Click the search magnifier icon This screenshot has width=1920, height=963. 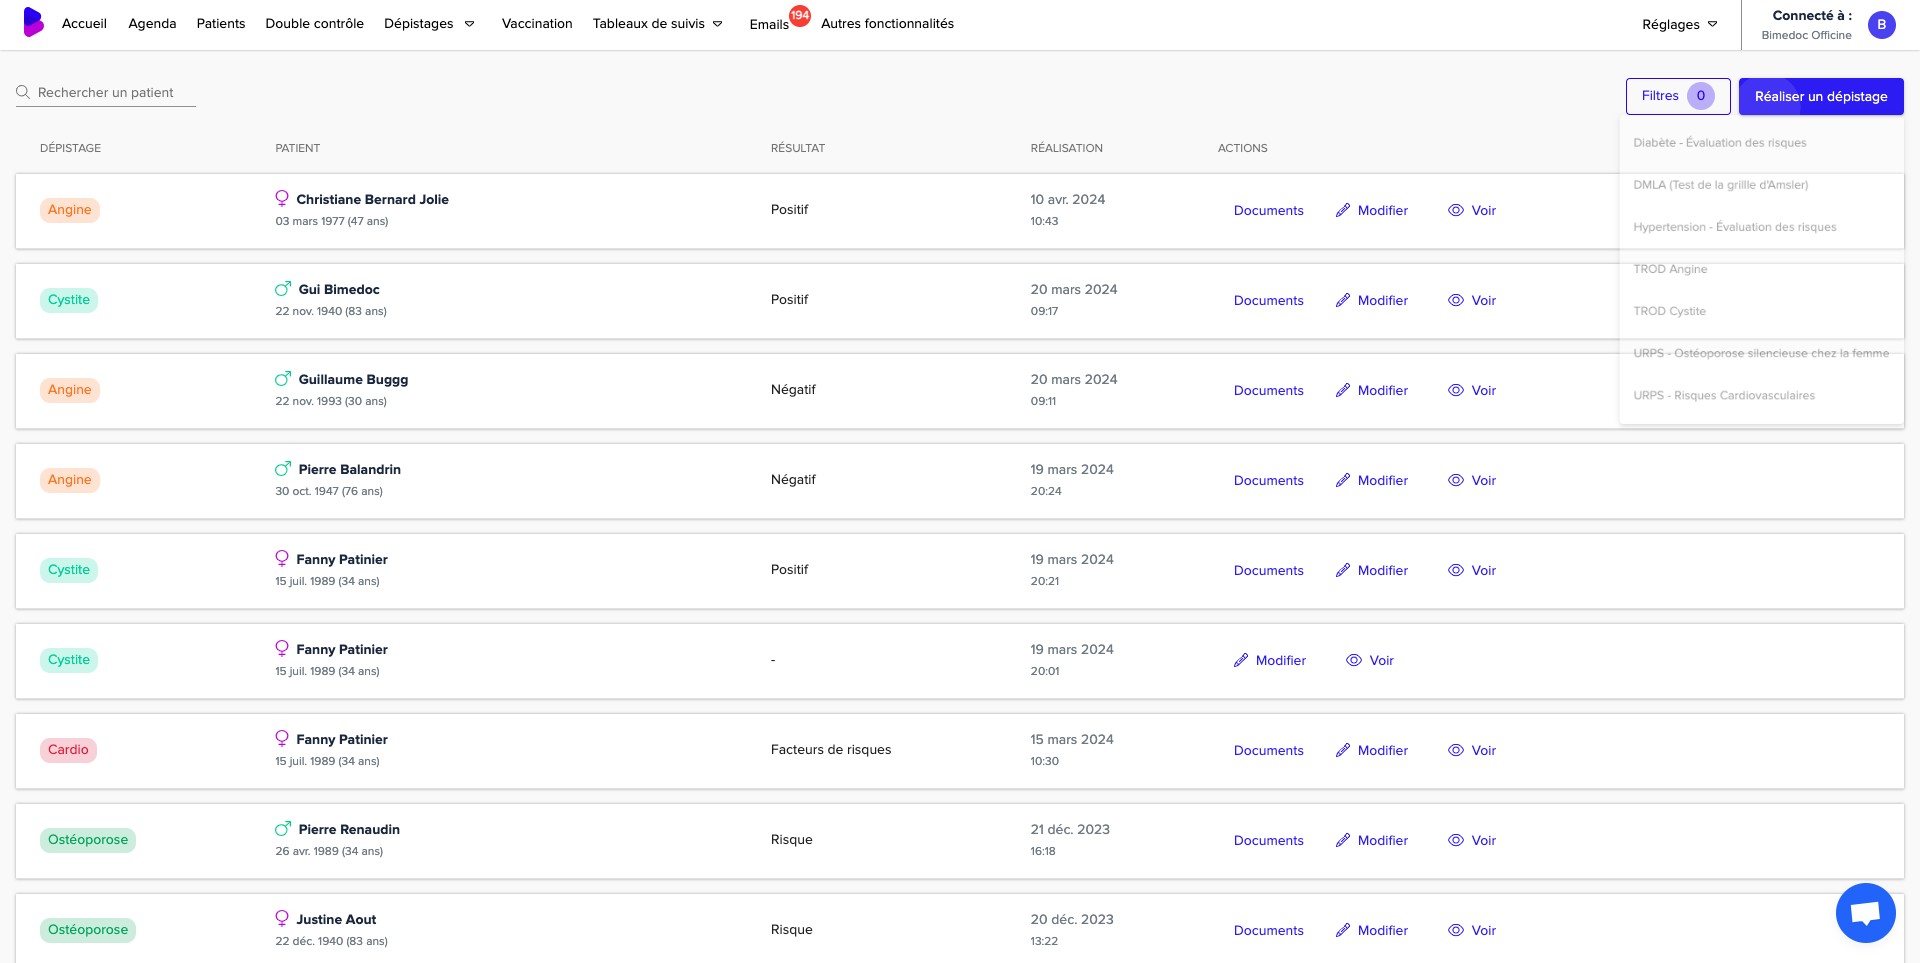(x=23, y=92)
